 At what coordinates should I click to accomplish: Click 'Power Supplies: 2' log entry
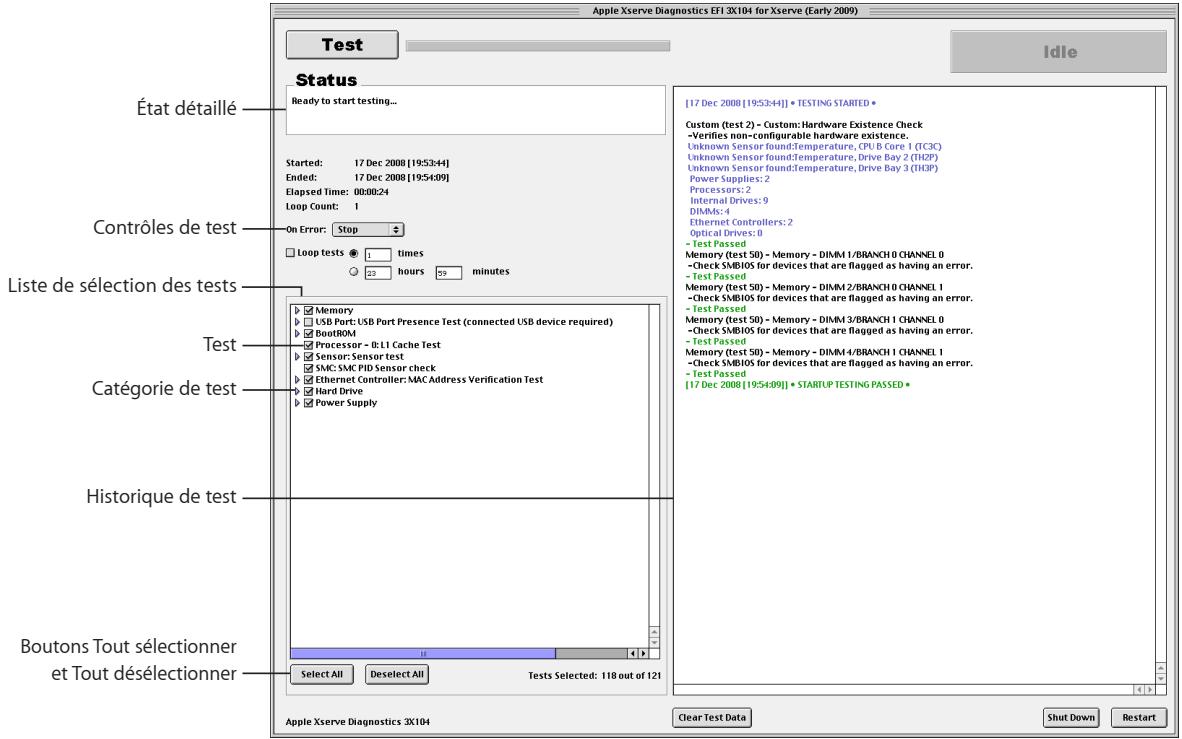click(730, 179)
